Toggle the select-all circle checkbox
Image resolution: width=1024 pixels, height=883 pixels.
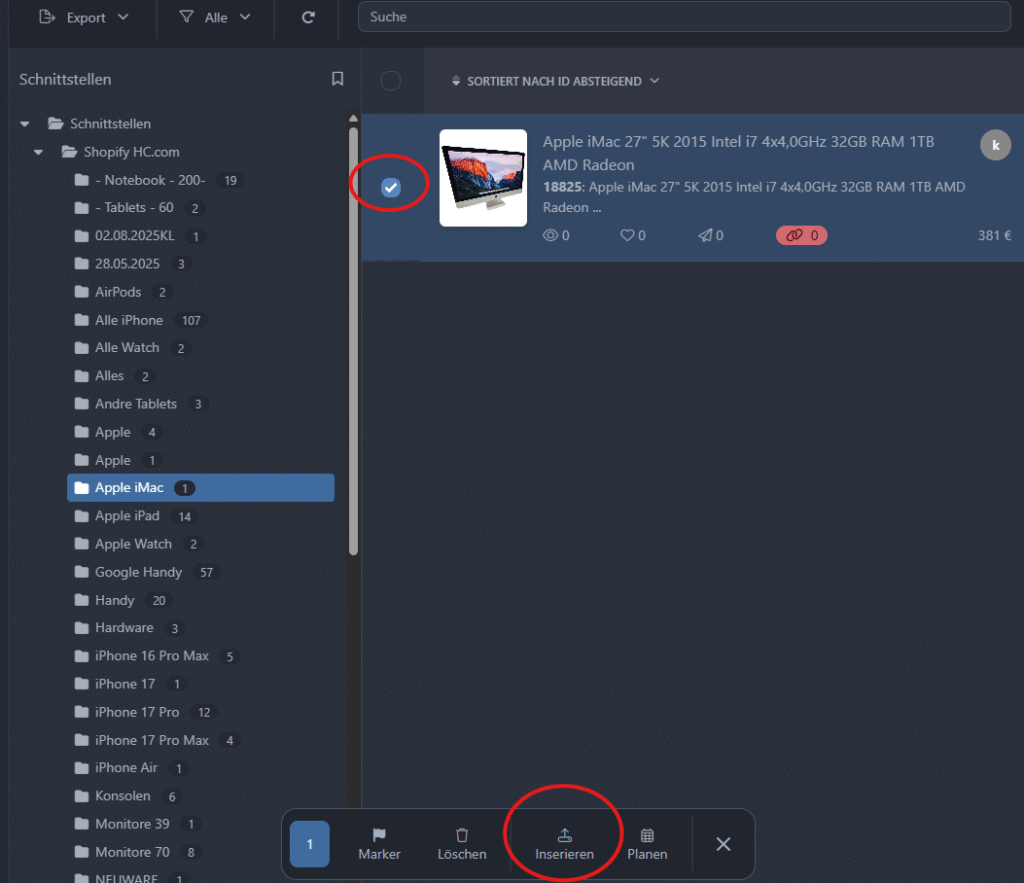[391, 81]
